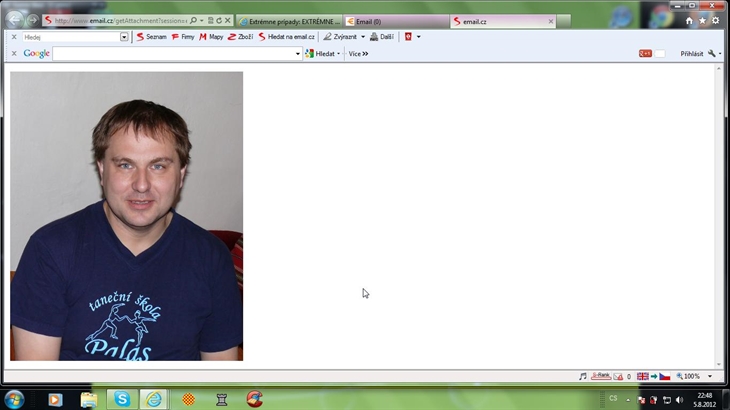The image size is (730, 410).
Task: Click the tray volume speaker icon
Action: click(x=679, y=400)
